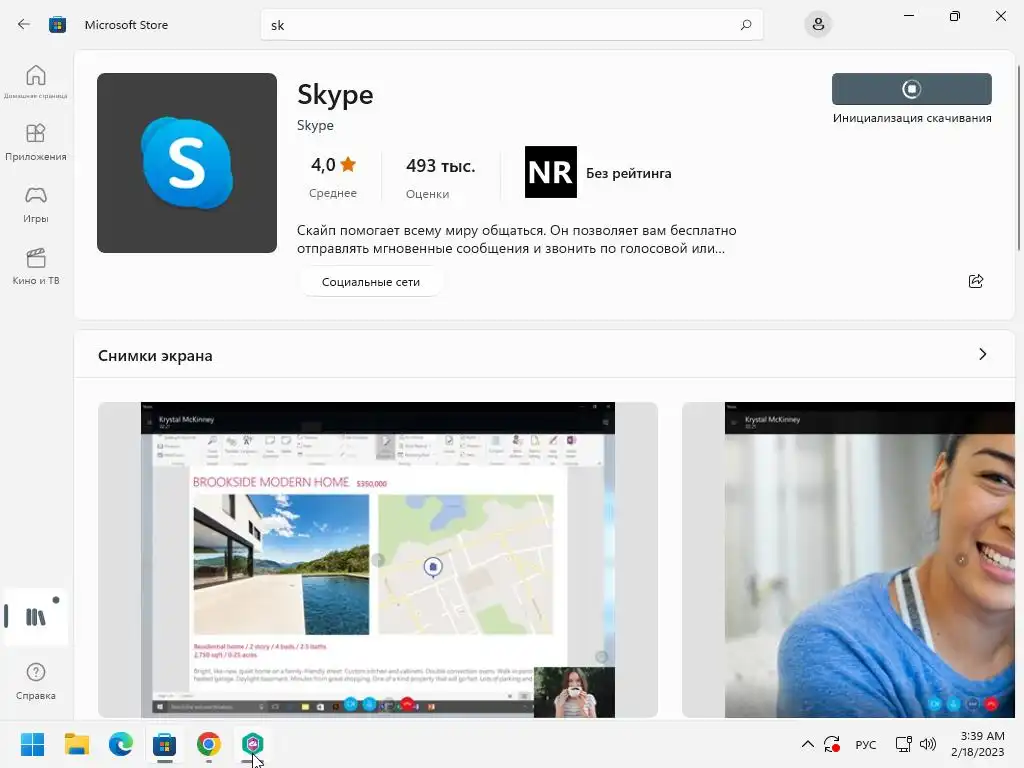Open the Home page in the sidebar
1024x768 pixels.
(x=35, y=82)
